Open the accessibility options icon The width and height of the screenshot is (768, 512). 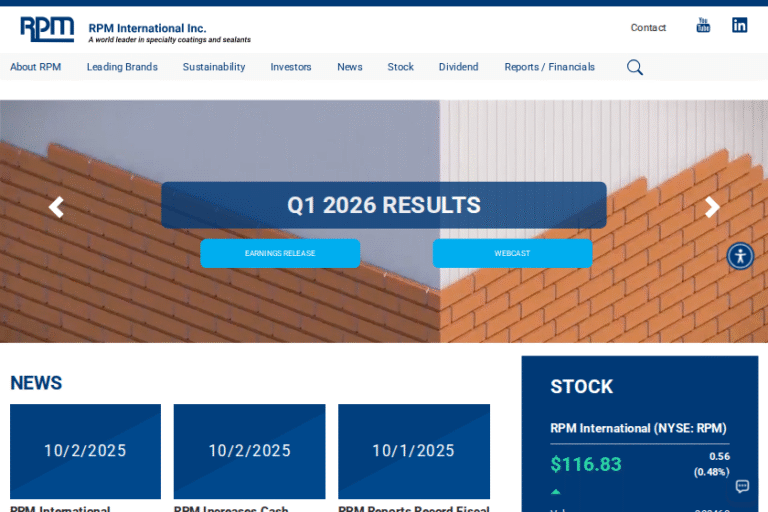click(740, 256)
